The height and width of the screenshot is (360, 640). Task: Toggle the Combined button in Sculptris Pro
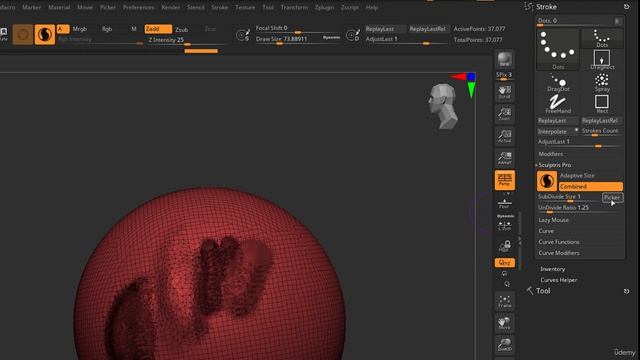pos(591,187)
